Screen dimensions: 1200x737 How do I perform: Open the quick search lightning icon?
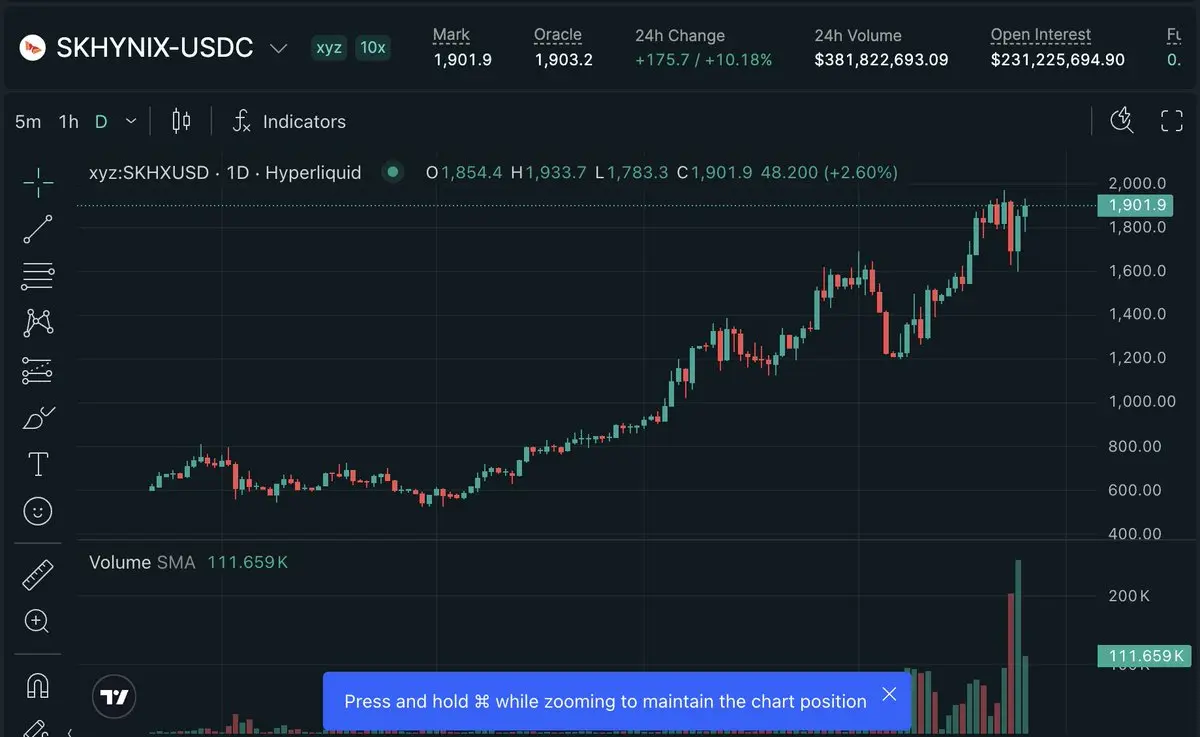[1122, 121]
